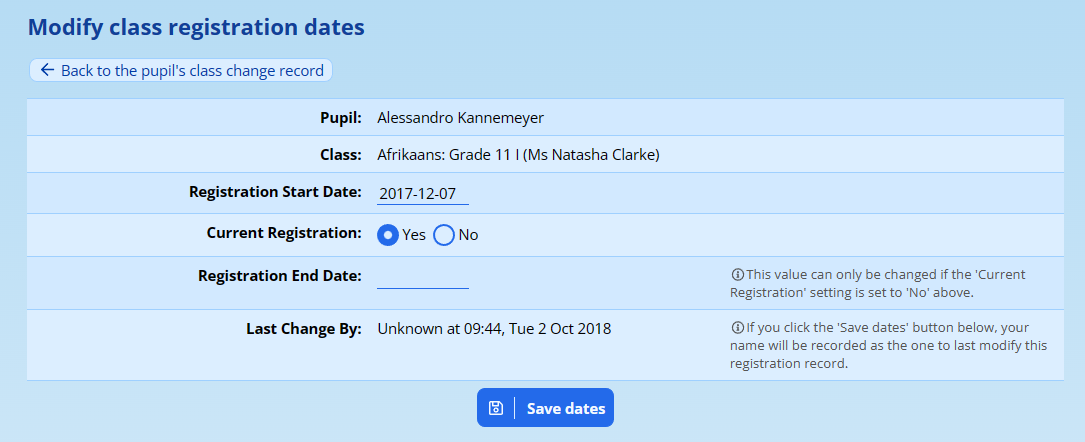Click the 'Registration Start Date:' label
1085x442 pixels.
pos(275,191)
